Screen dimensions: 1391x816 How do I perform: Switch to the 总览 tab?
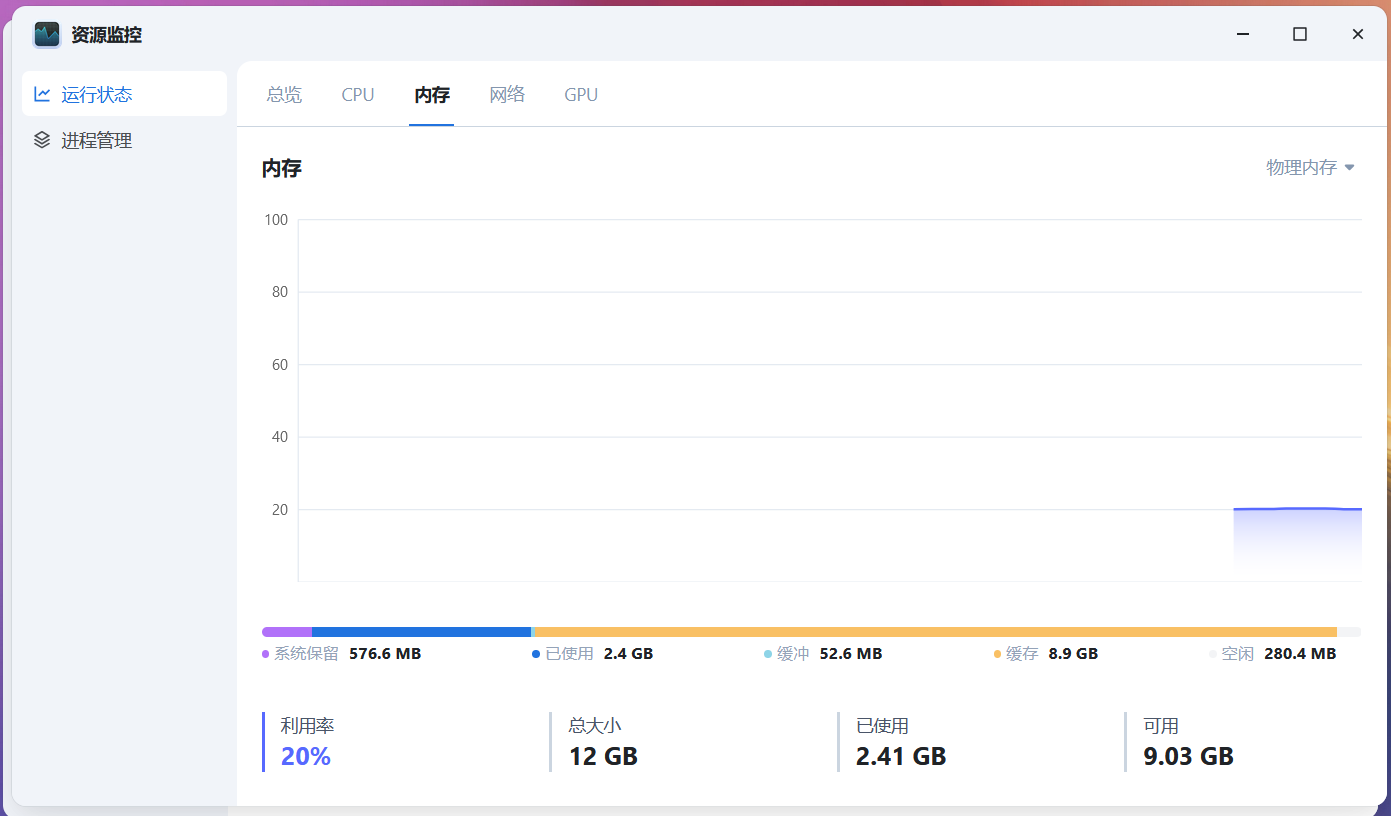point(284,95)
